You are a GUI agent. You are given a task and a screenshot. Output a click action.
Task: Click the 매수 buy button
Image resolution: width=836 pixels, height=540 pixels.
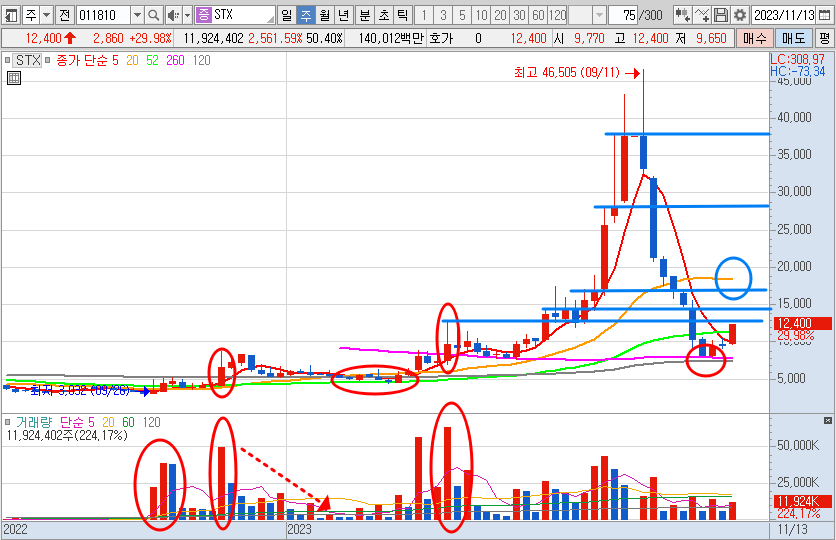(x=754, y=38)
